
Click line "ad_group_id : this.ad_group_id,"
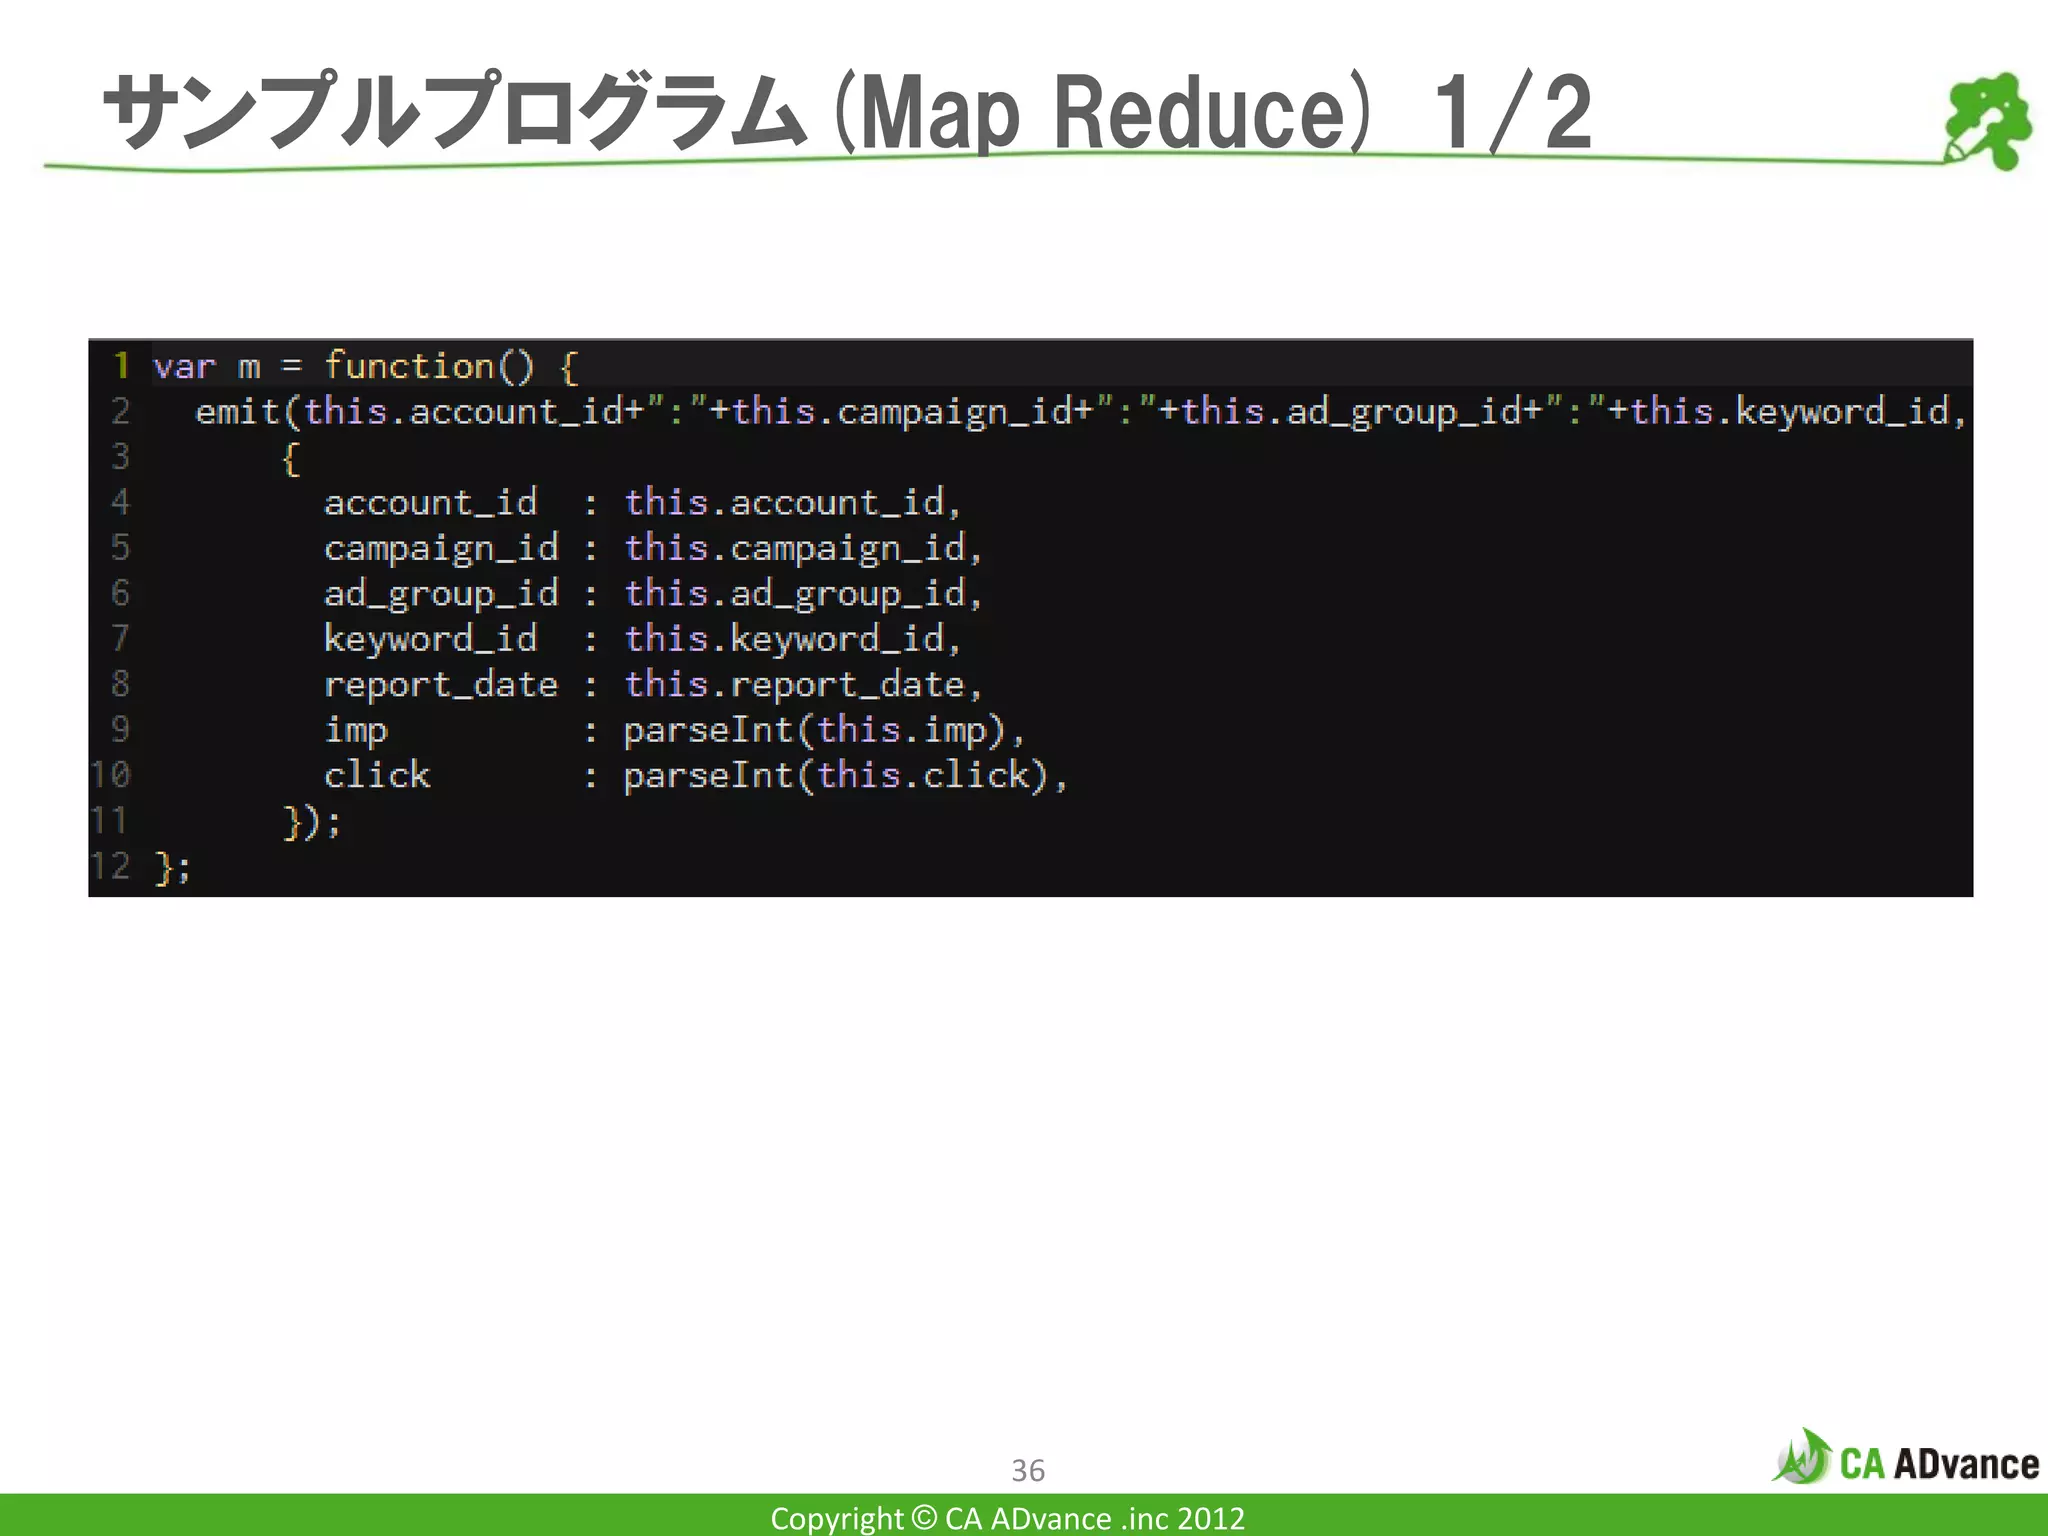click(x=654, y=594)
